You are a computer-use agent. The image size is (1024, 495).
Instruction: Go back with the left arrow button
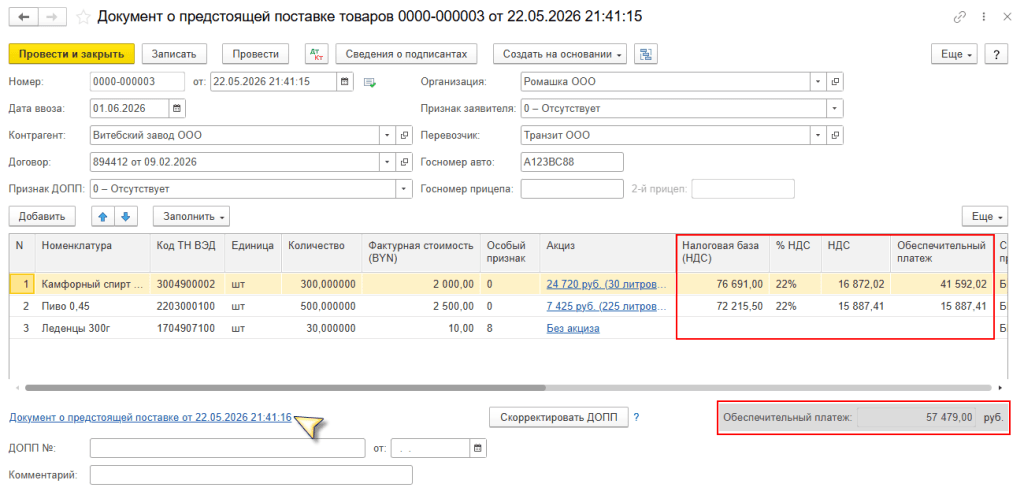tap(24, 17)
